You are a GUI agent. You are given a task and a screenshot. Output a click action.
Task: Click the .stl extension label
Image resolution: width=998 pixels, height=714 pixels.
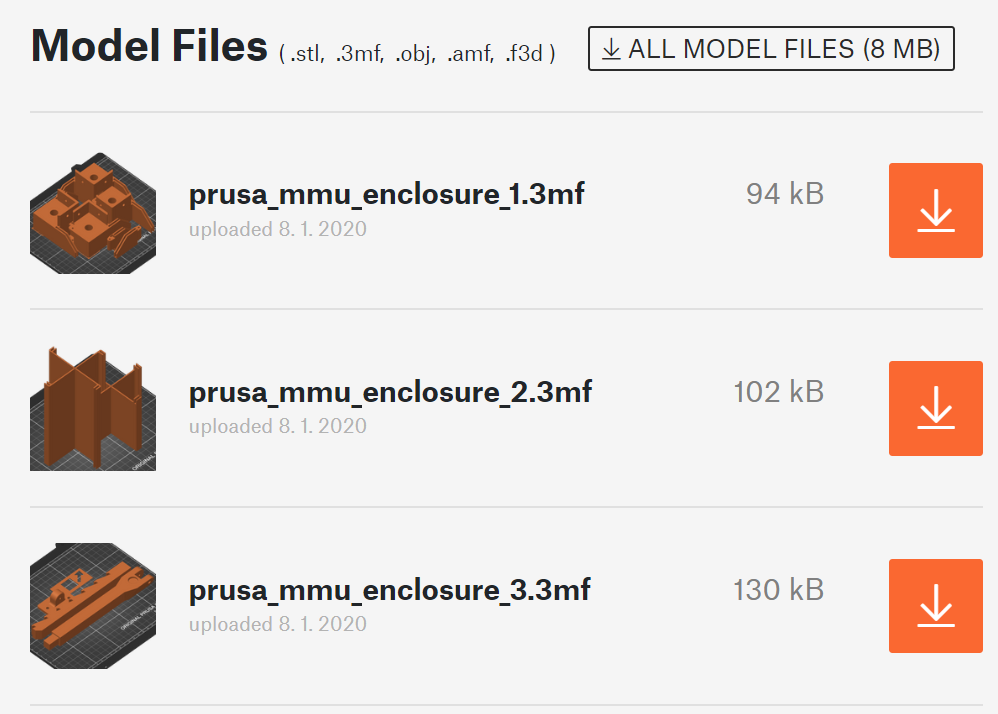pos(307,54)
